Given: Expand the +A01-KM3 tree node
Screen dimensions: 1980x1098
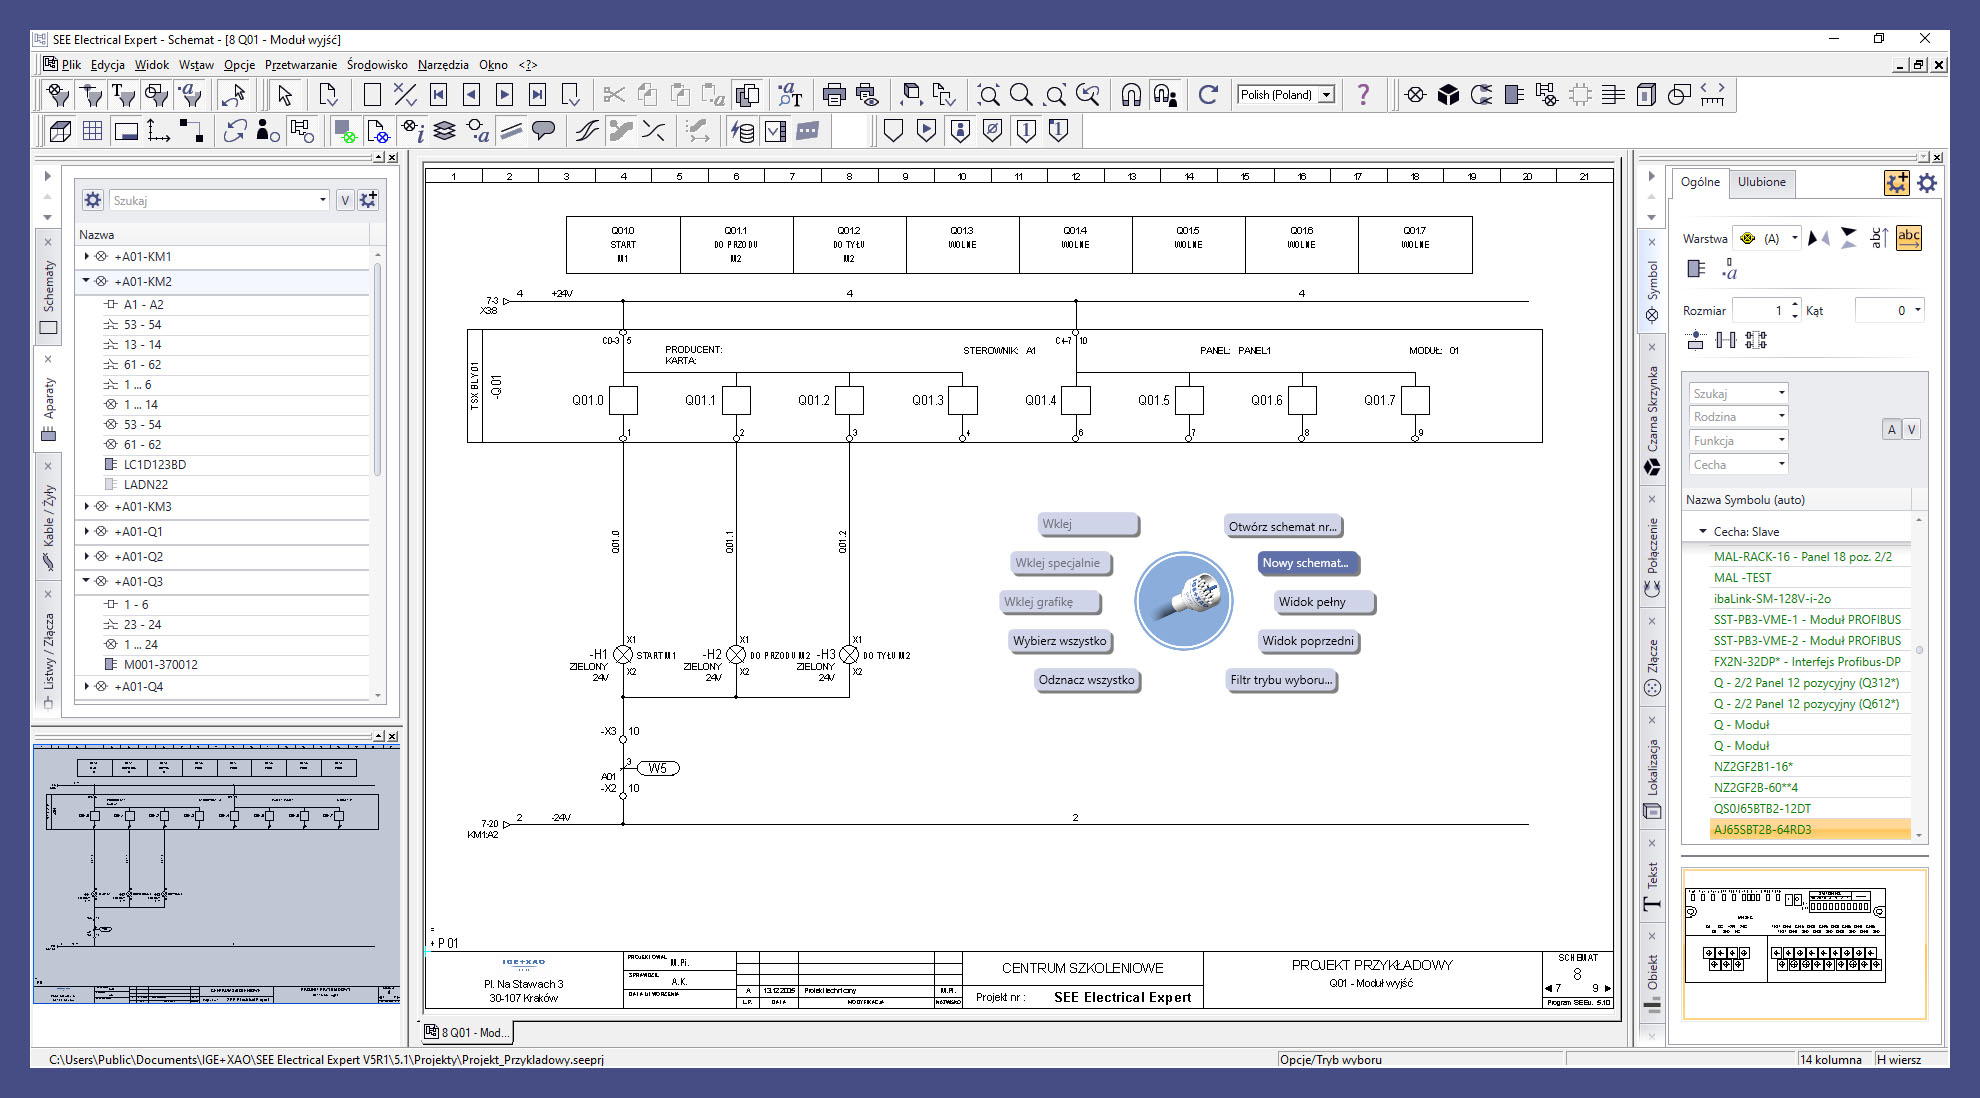Looking at the screenshot, I should (x=87, y=507).
